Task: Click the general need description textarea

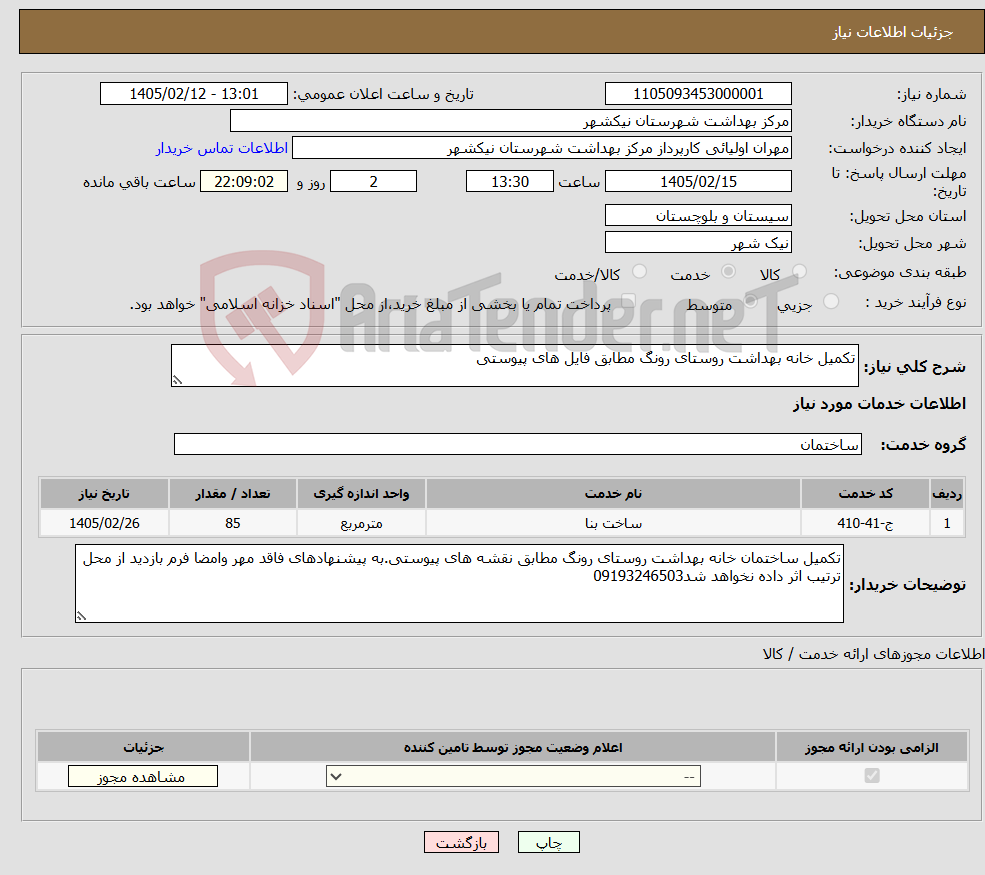Action: point(514,365)
